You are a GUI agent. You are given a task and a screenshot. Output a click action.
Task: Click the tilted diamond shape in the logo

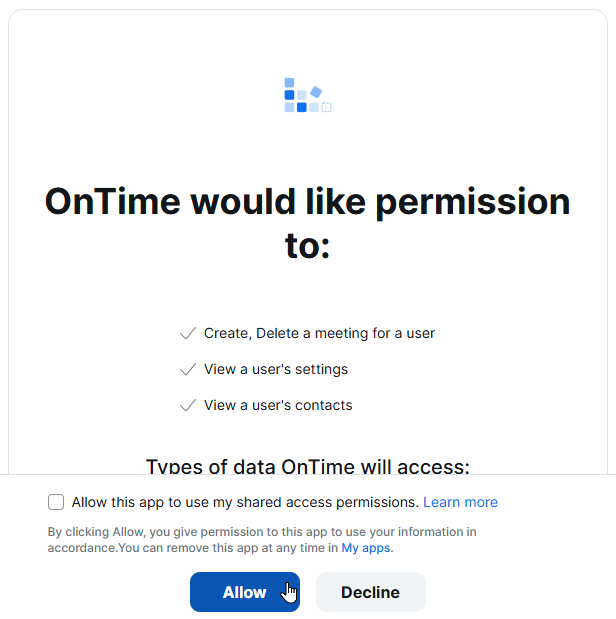316,92
